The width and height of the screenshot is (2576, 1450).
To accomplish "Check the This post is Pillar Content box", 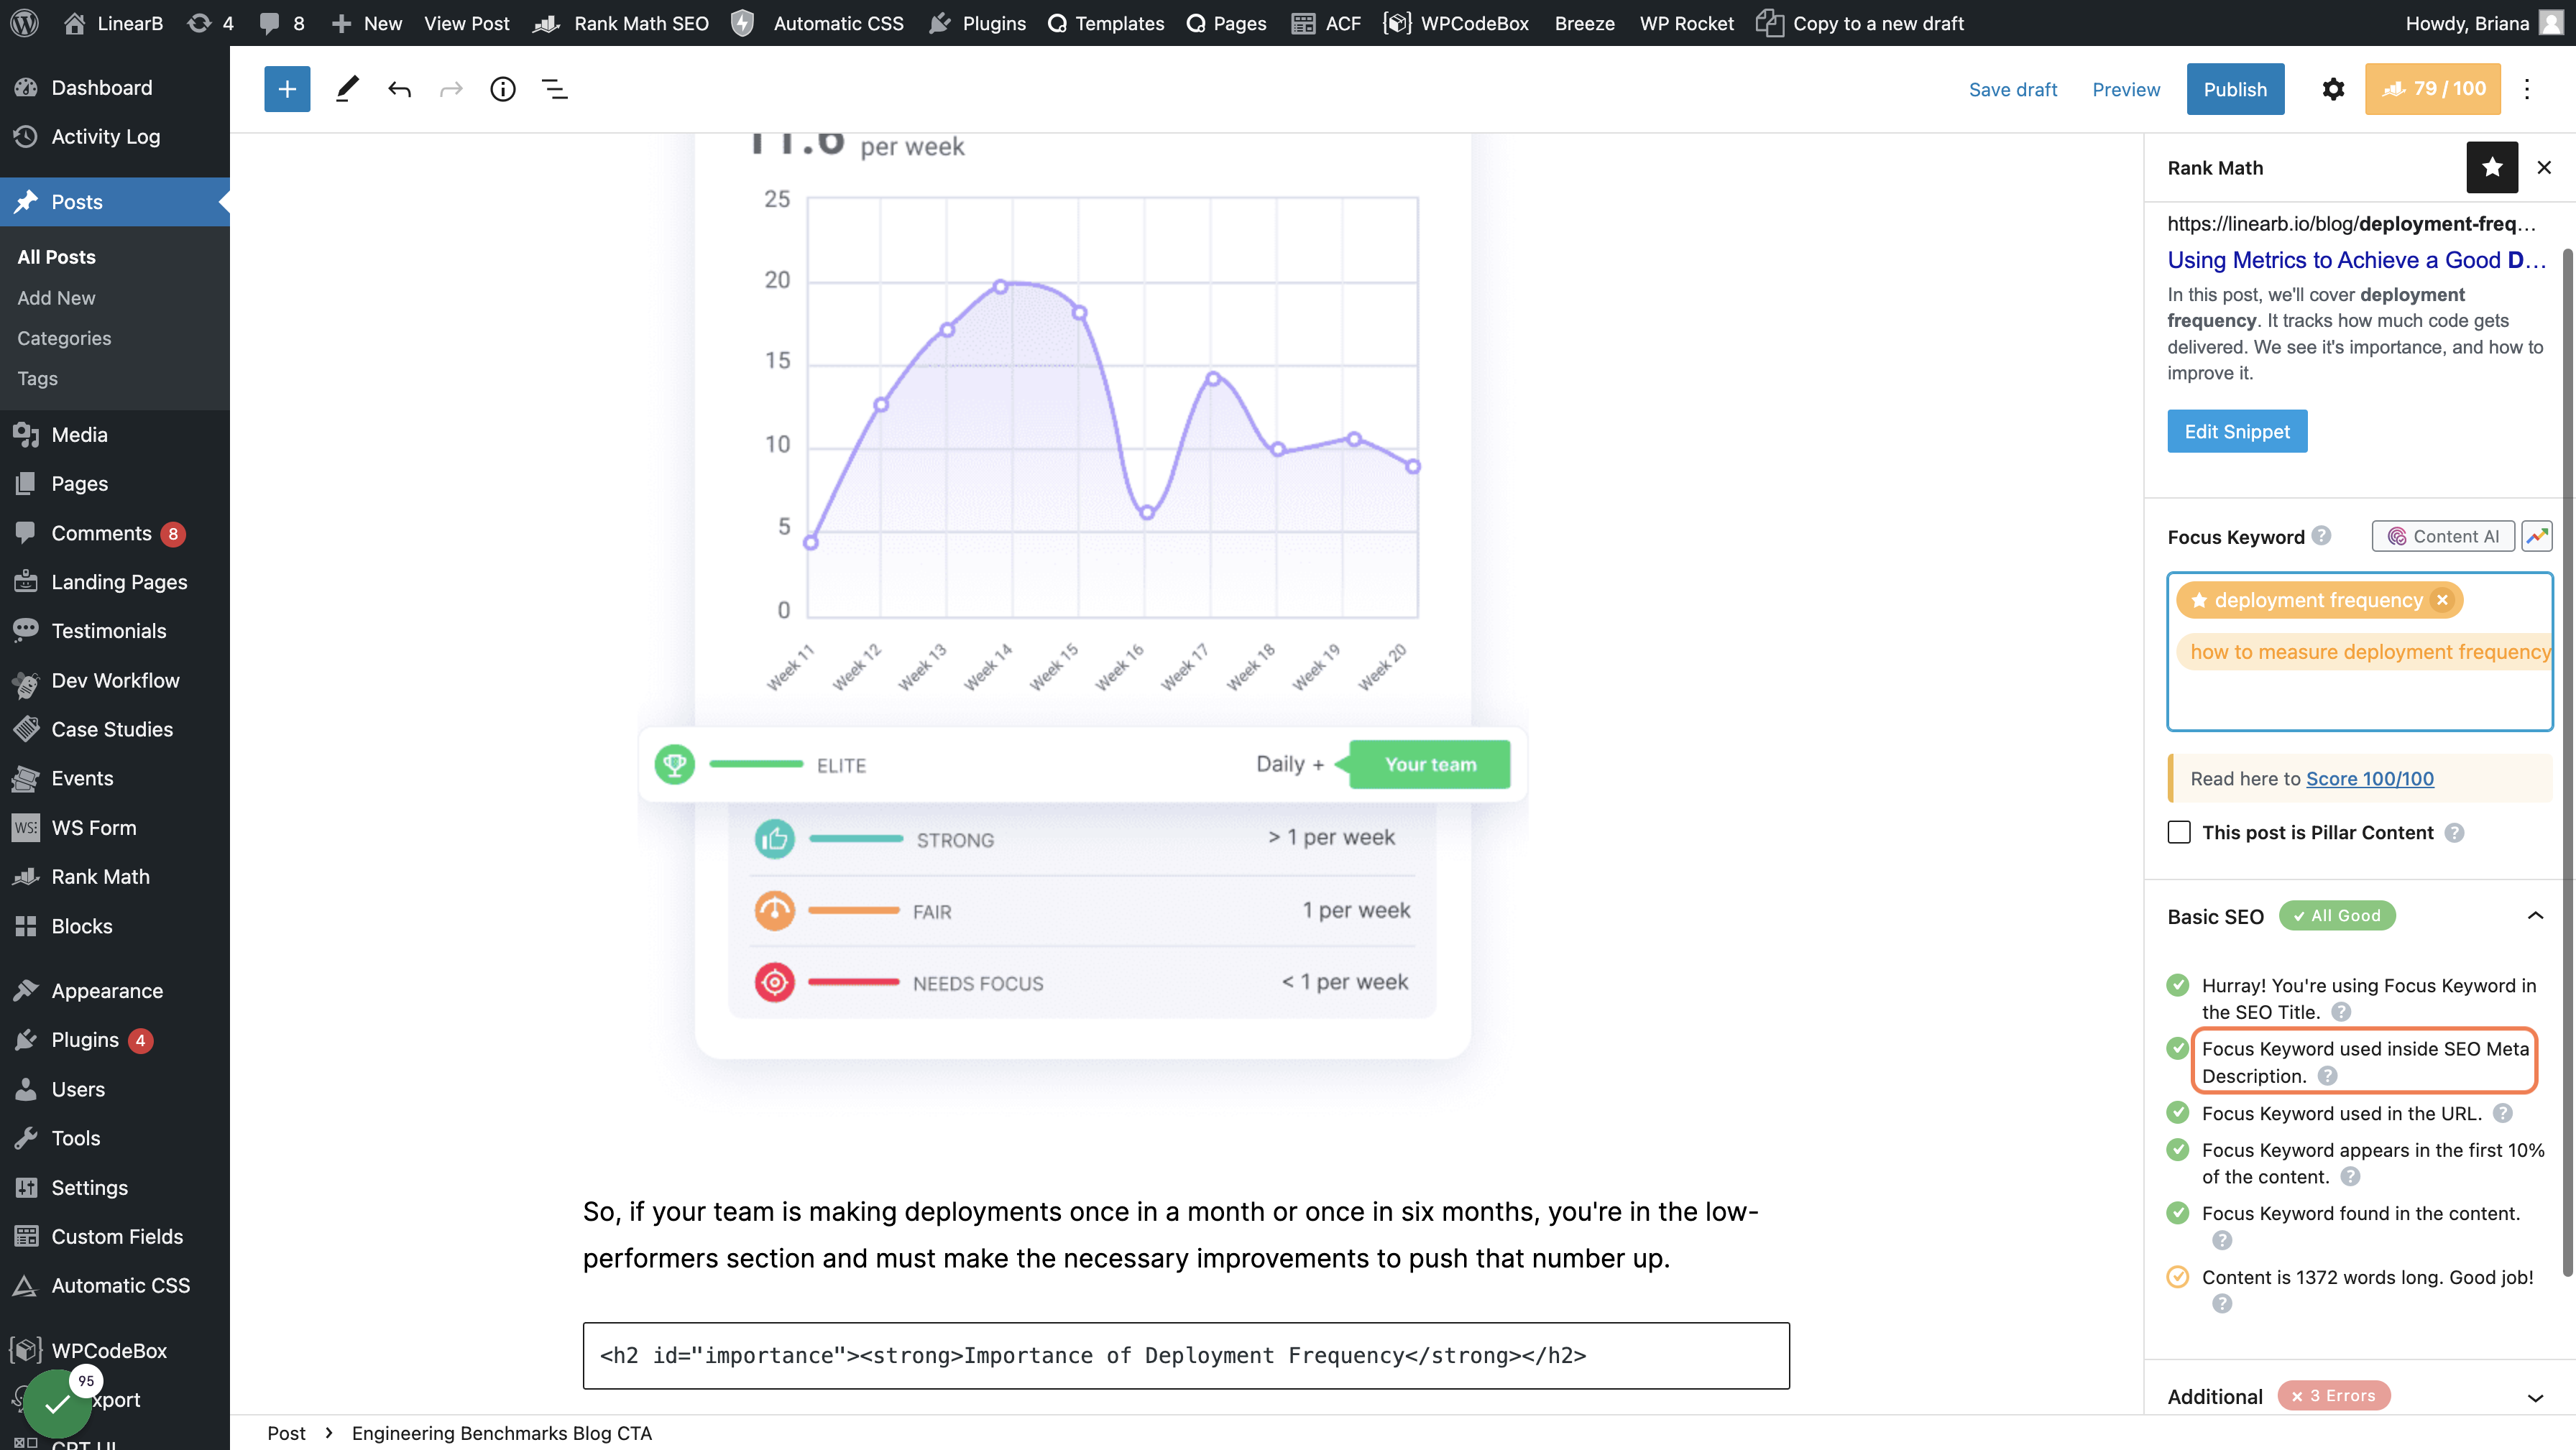I will click(2179, 832).
